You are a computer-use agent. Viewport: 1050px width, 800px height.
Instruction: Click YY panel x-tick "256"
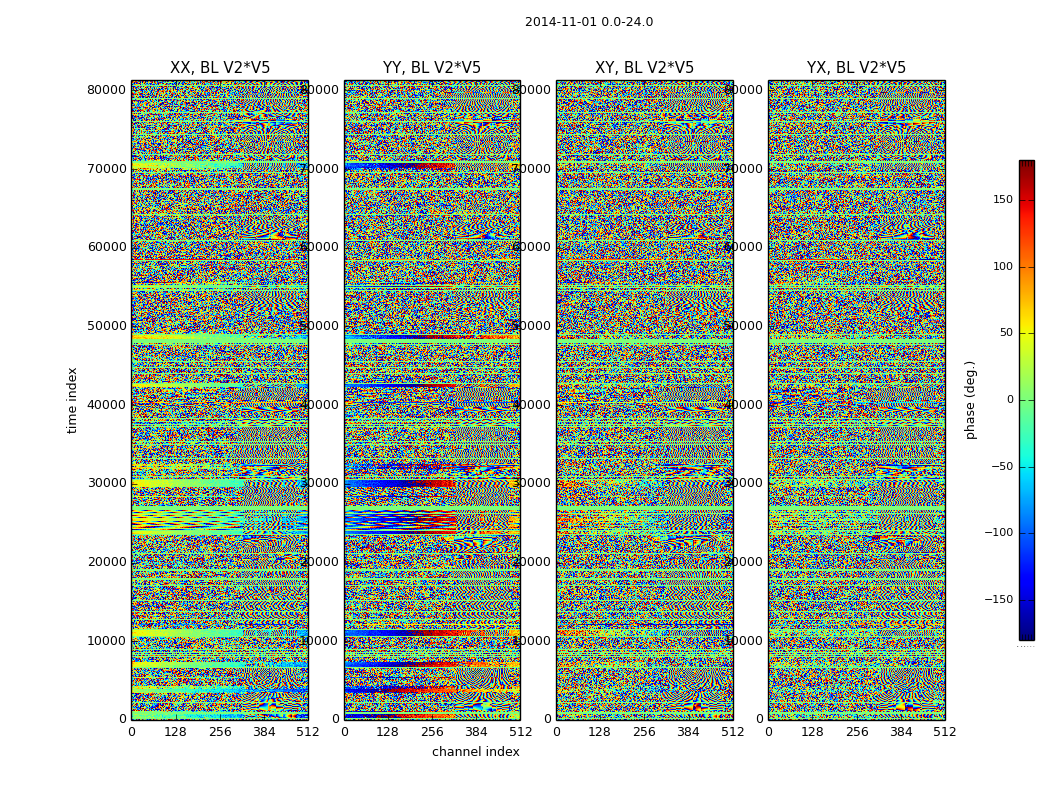(432, 732)
